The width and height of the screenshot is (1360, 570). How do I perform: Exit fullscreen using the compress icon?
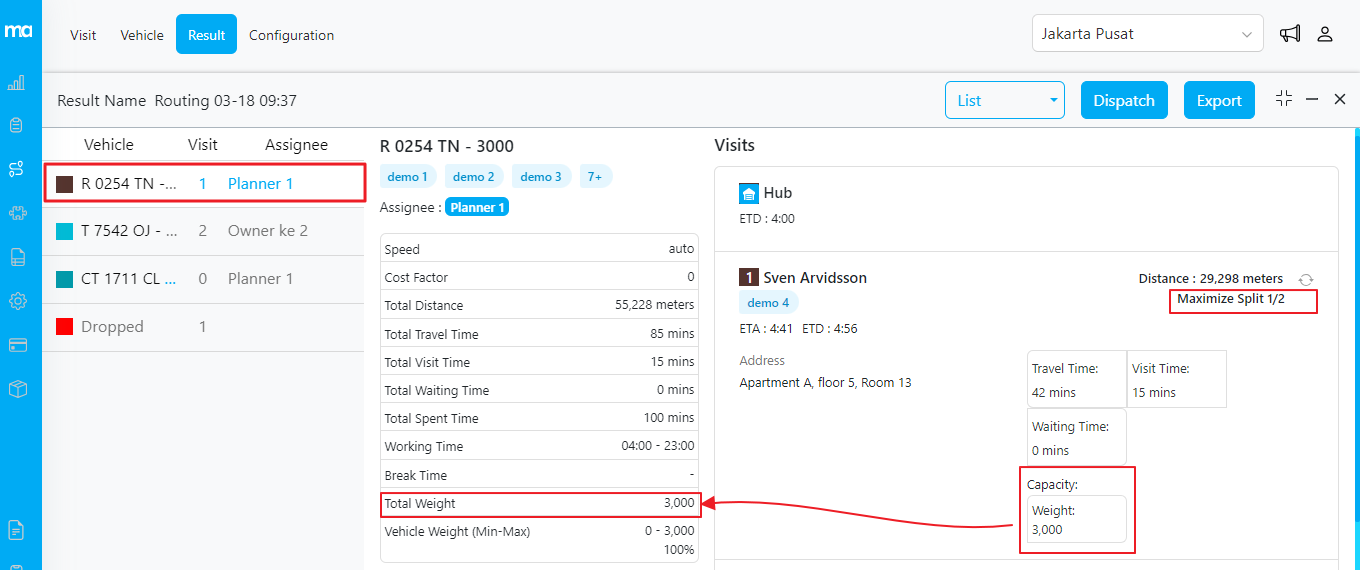(x=1284, y=99)
